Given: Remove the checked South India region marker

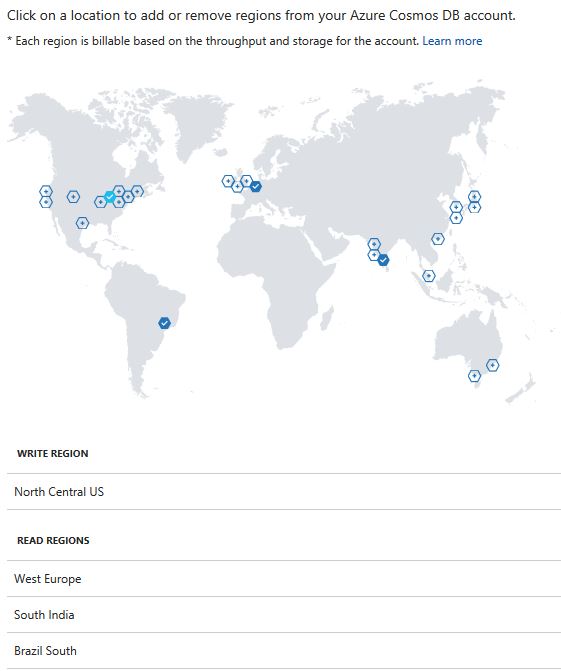Looking at the screenshot, I should click(383, 260).
